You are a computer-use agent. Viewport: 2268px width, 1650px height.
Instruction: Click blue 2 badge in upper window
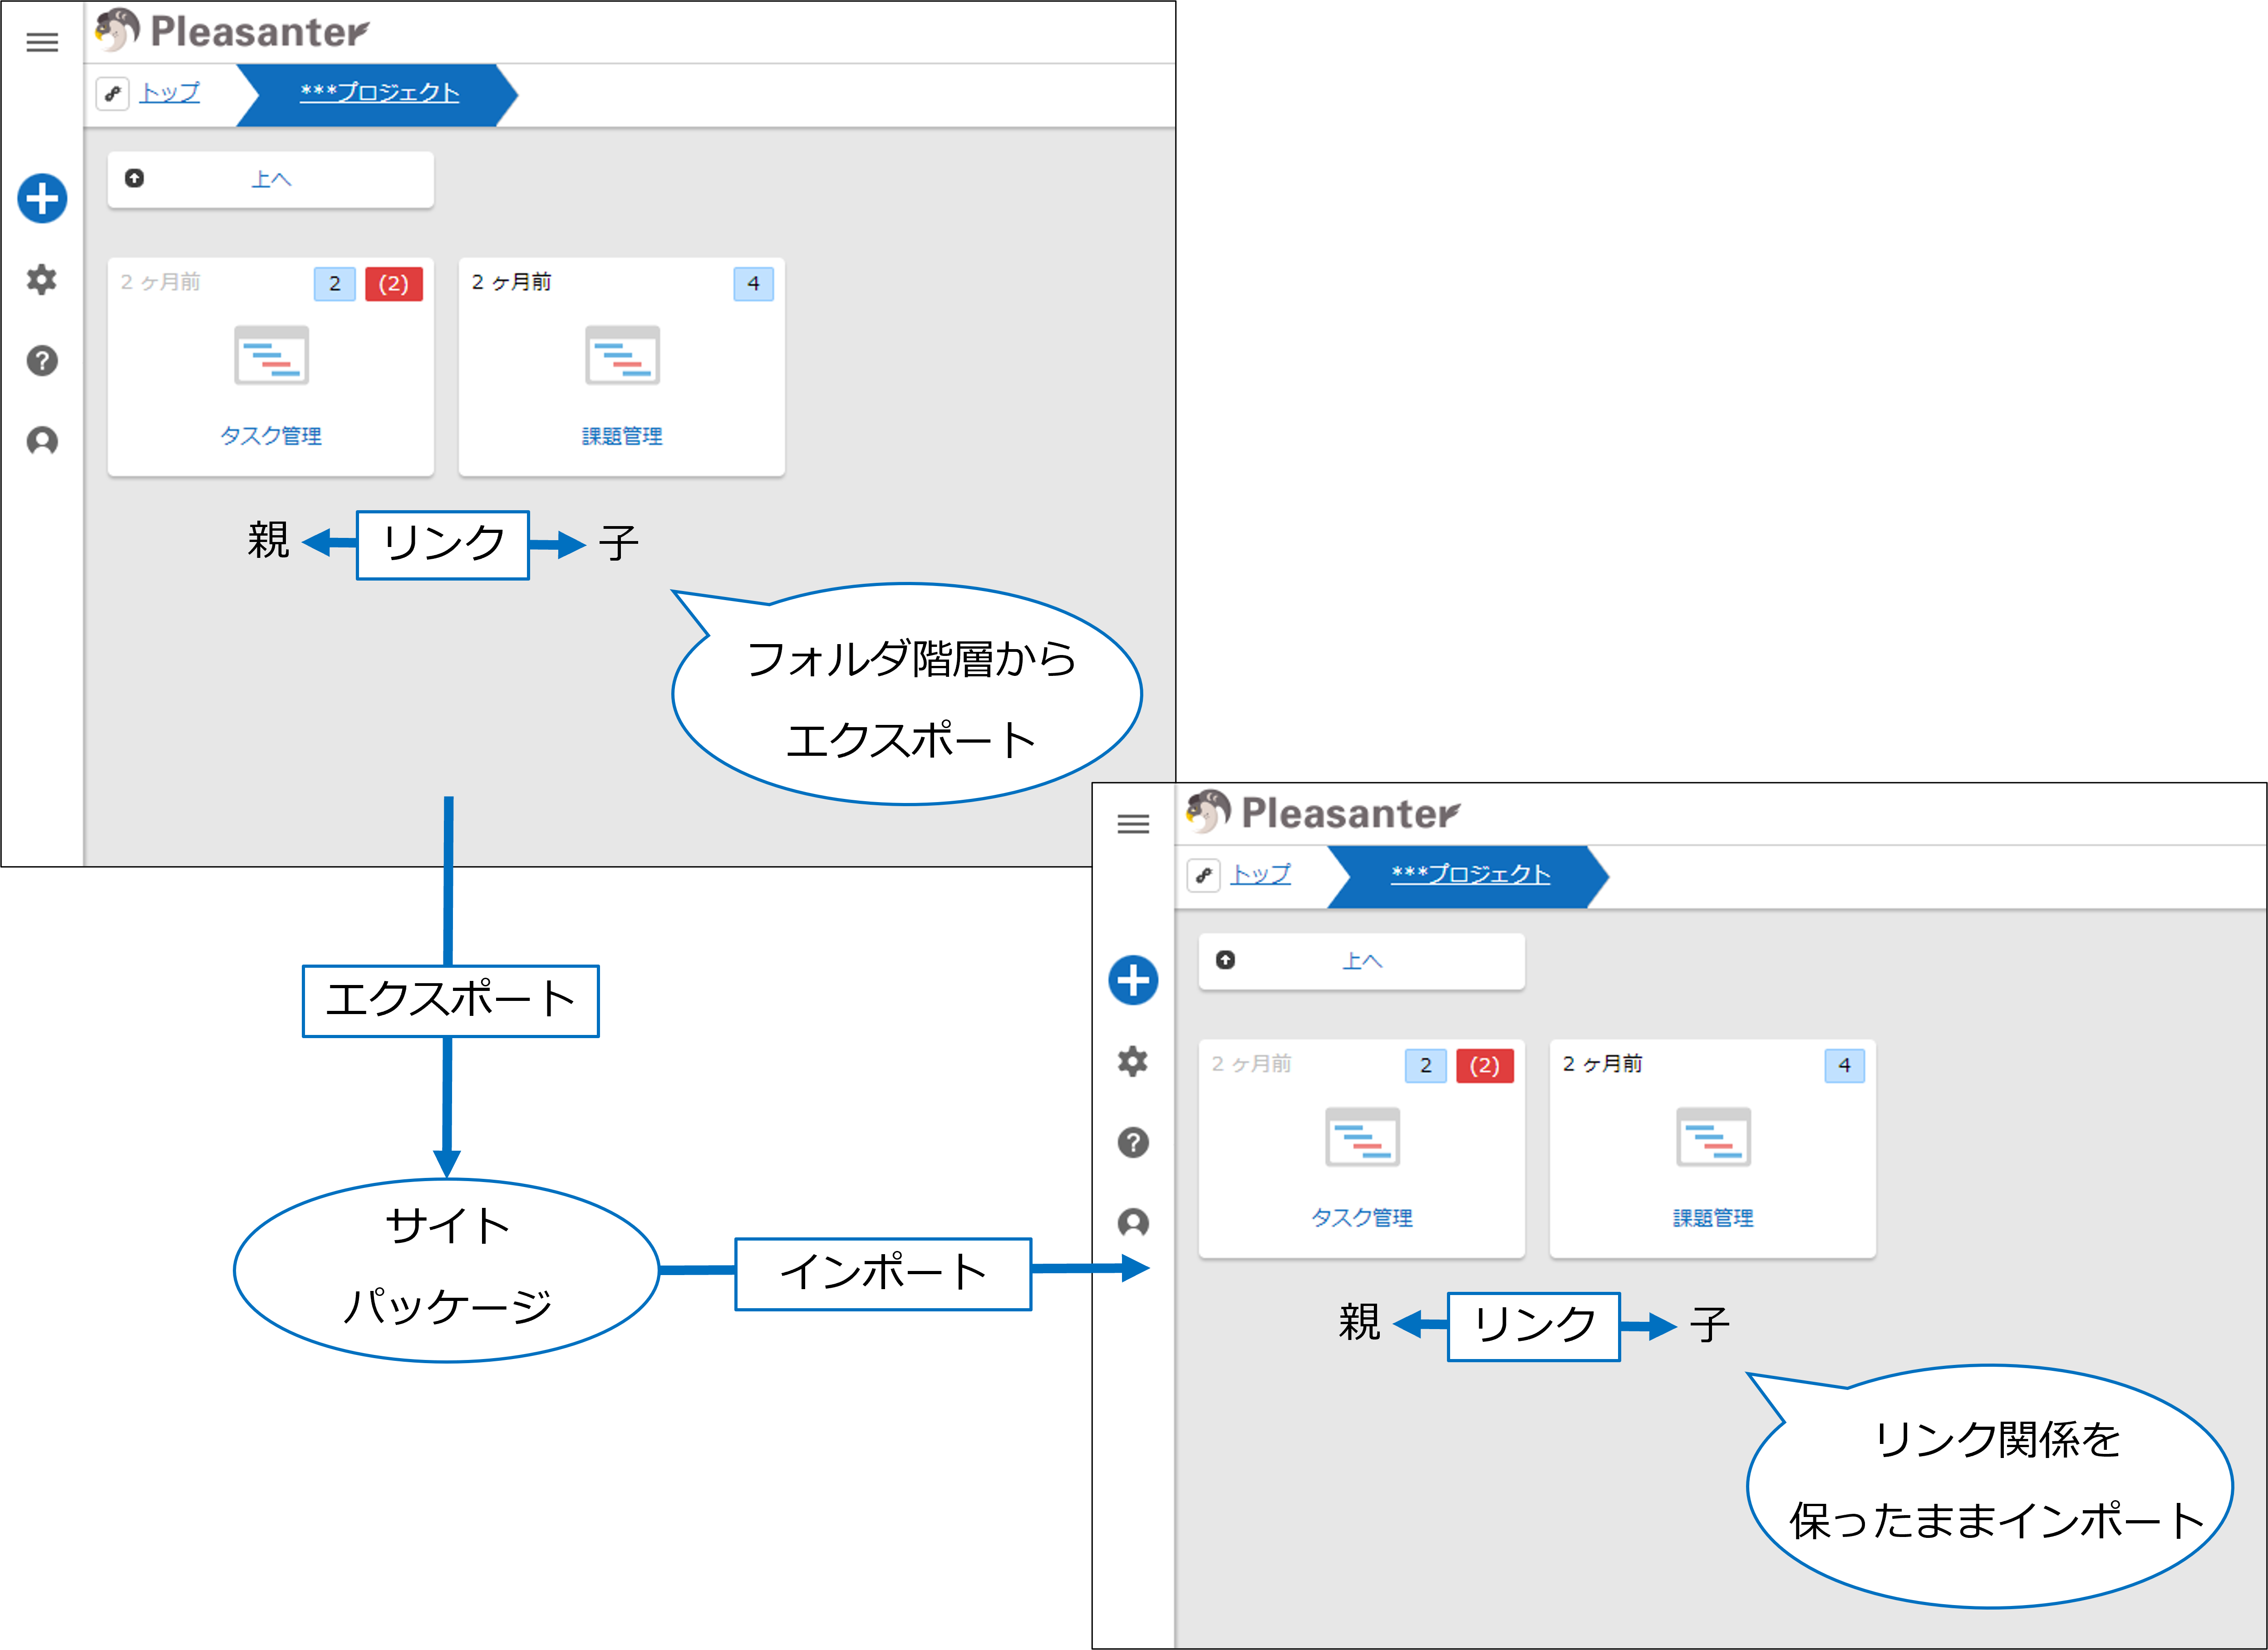pyautogui.click(x=335, y=284)
